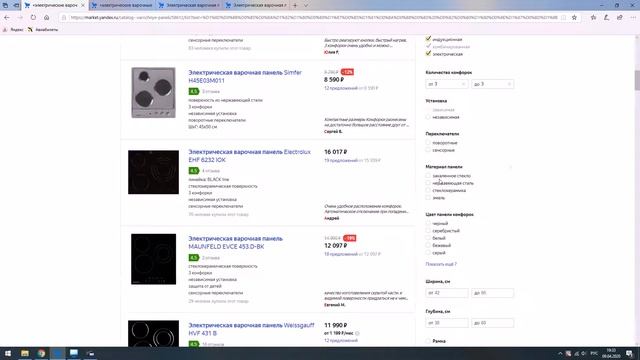Screen dimensions: 640x360
Task: Check the поворотные switches filter
Action: tap(428, 143)
